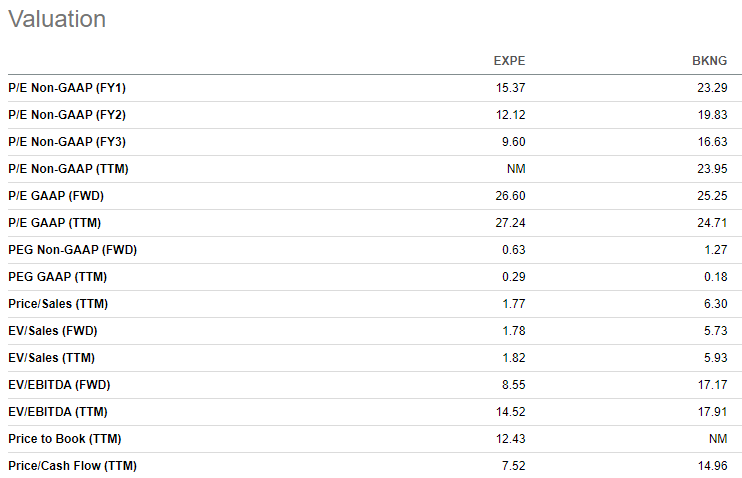Click the EV/EBITDA (FWD) label
742x478 pixels.
click(x=59, y=385)
